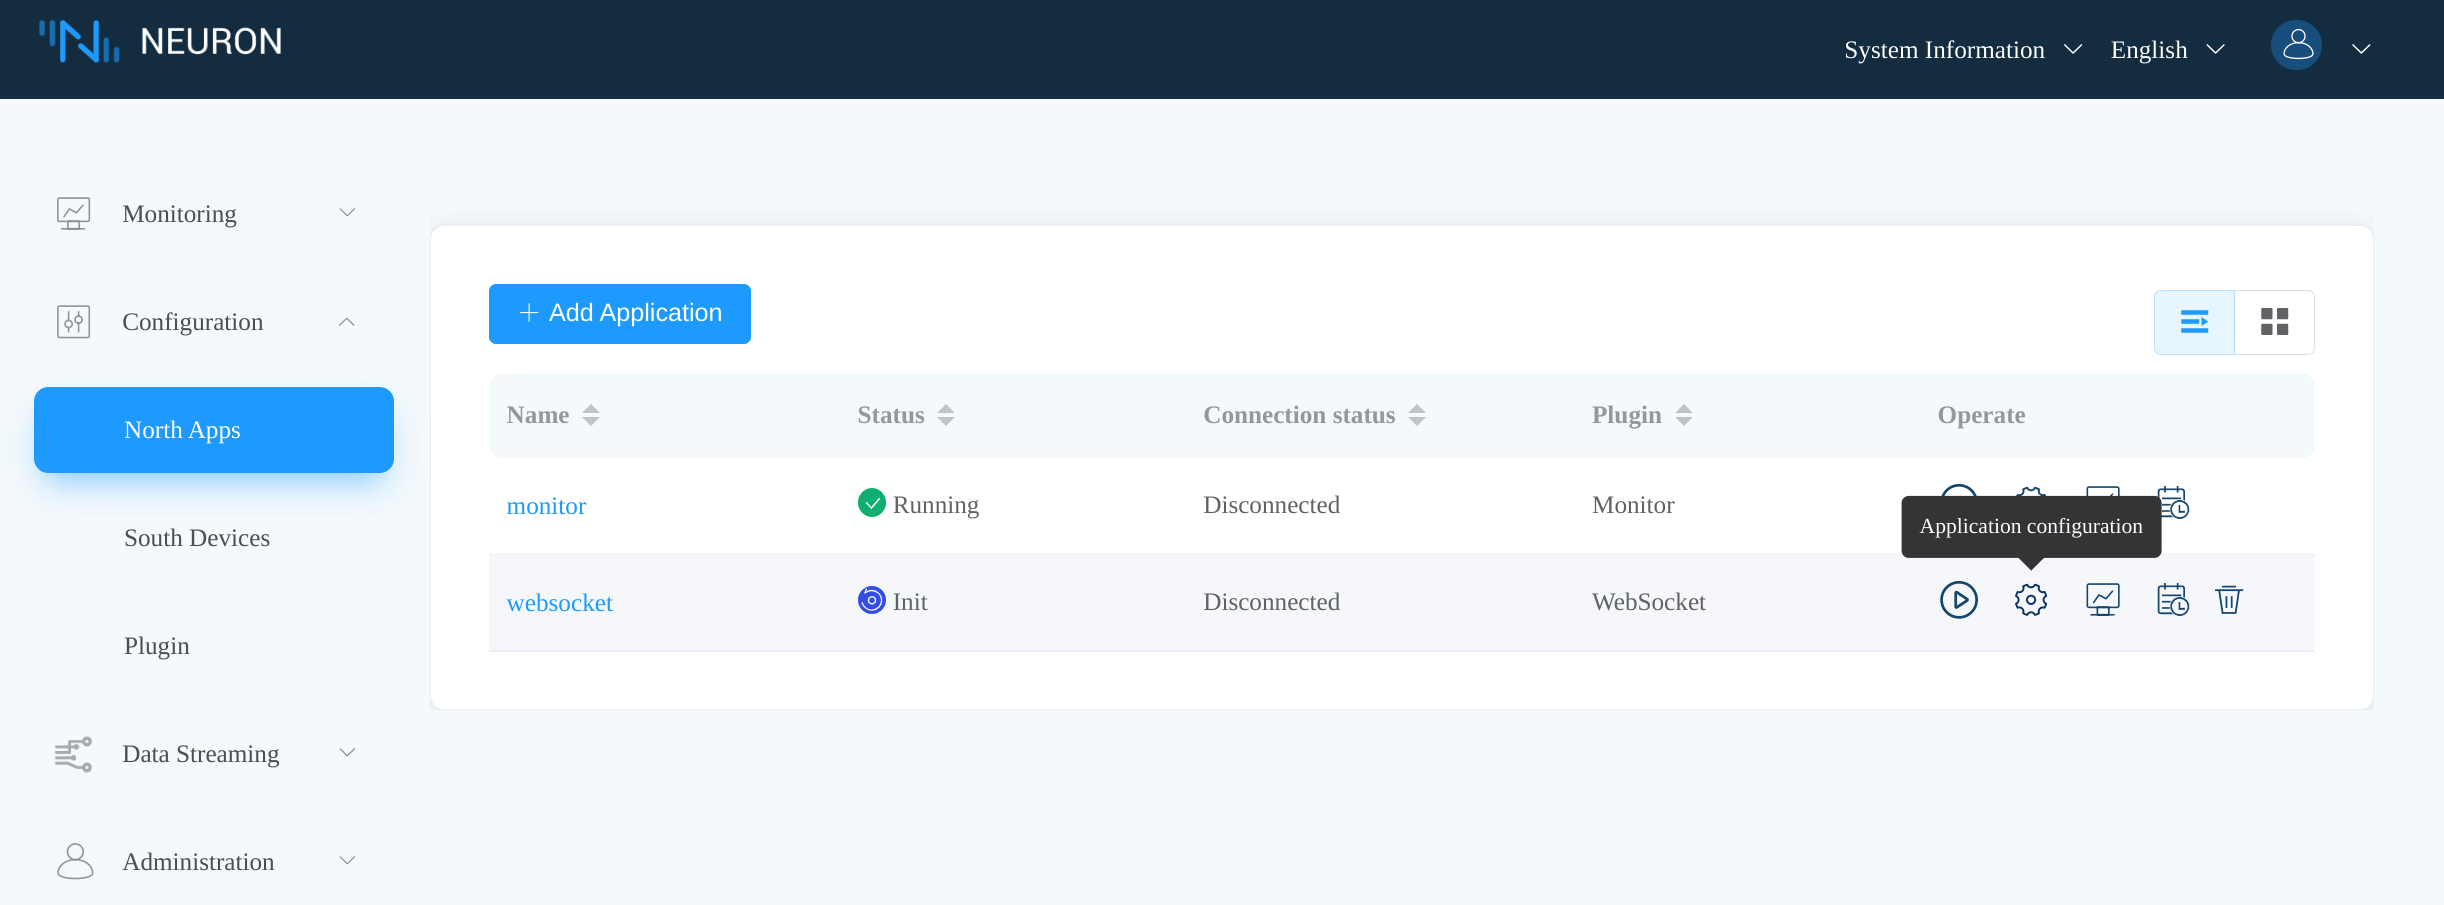The width and height of the screenshot is (2444, 905).
Task: Click the Monitoring sidebar icon
Action: click(73, 212)
